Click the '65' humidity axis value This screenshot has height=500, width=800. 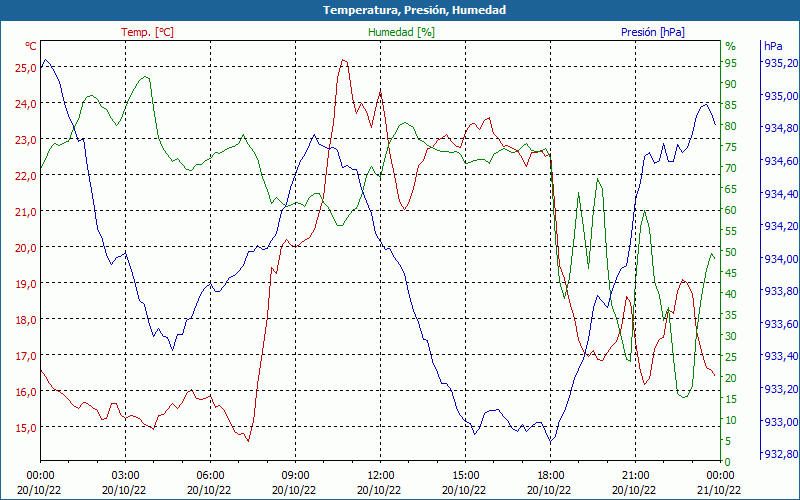pyautogui.click(x=731, y=189)
